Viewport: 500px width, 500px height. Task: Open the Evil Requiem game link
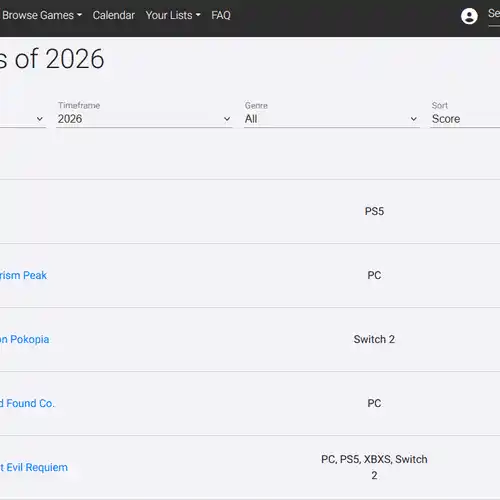point(34,467)
